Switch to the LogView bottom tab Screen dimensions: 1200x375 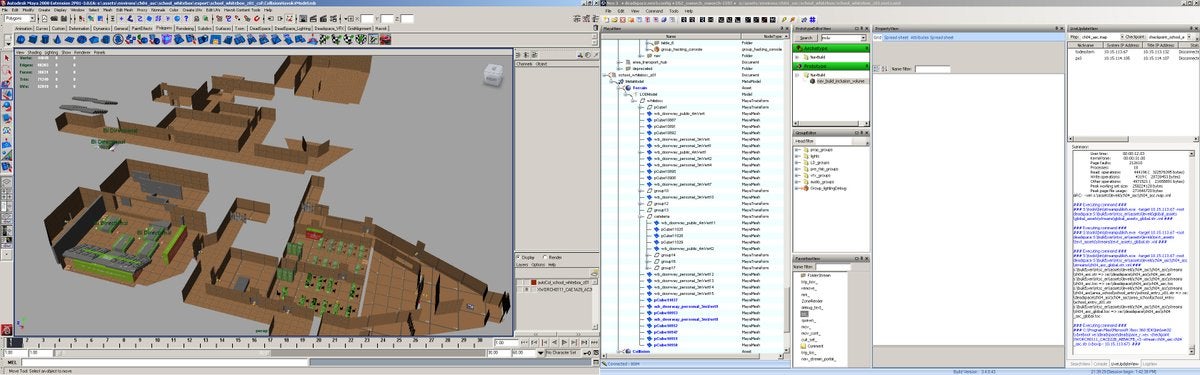[1149, 364]
